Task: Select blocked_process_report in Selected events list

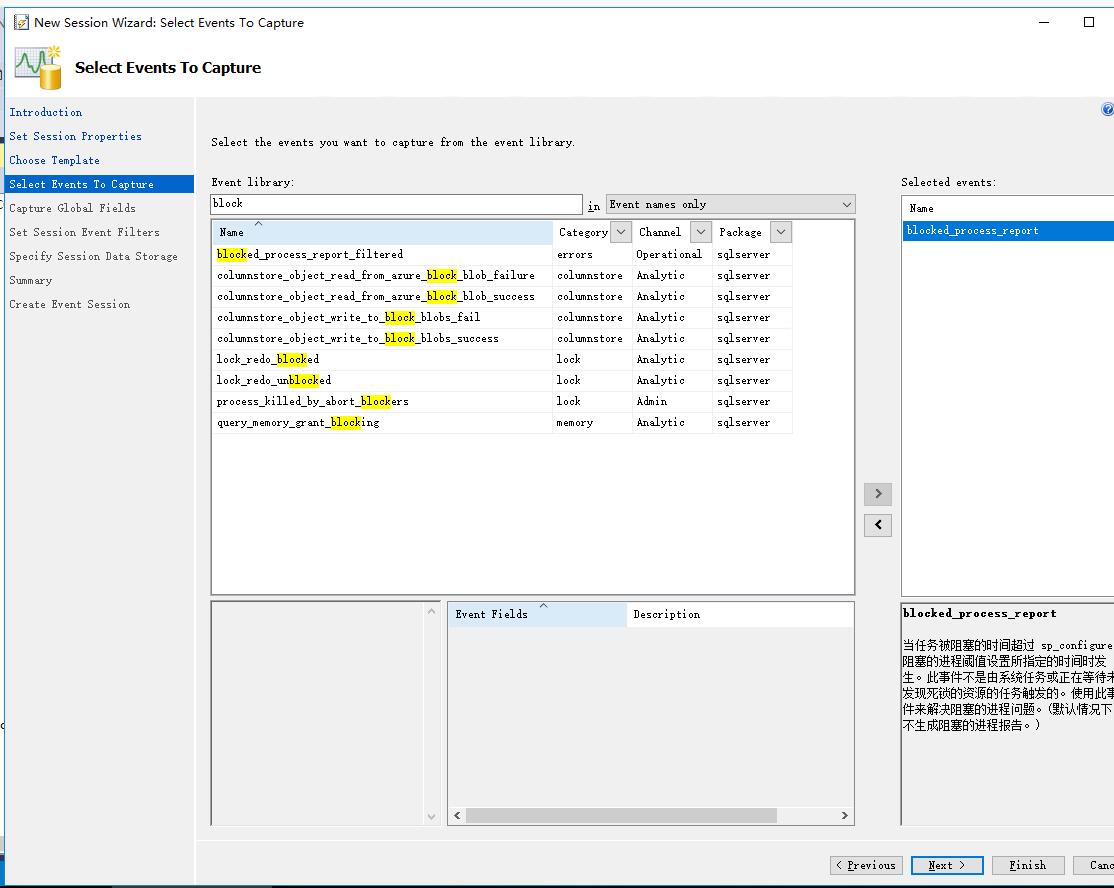Action: [x=1008, y=231]
